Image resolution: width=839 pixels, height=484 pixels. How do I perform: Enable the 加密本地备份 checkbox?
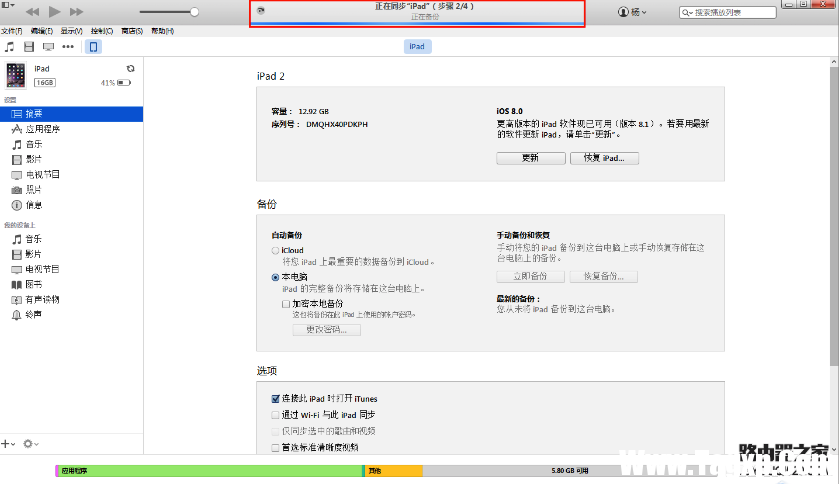286,304
